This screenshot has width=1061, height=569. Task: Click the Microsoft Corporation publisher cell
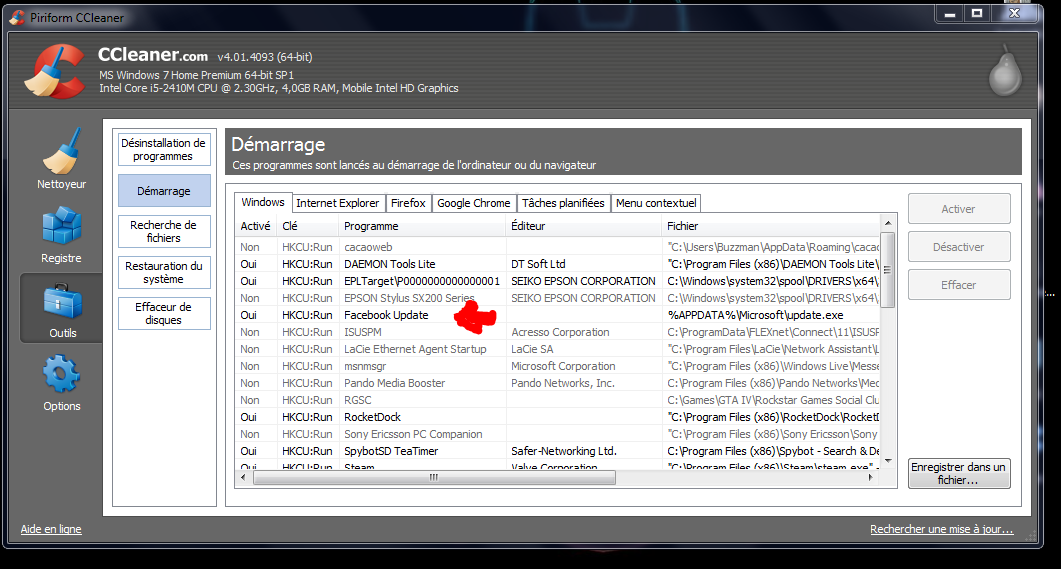point(563,366)
